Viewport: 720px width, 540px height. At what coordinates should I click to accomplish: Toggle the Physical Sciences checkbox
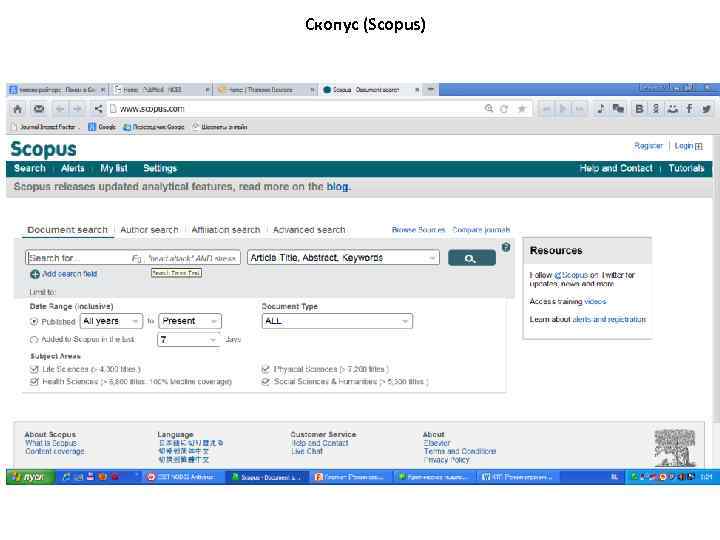pos(265,369)
